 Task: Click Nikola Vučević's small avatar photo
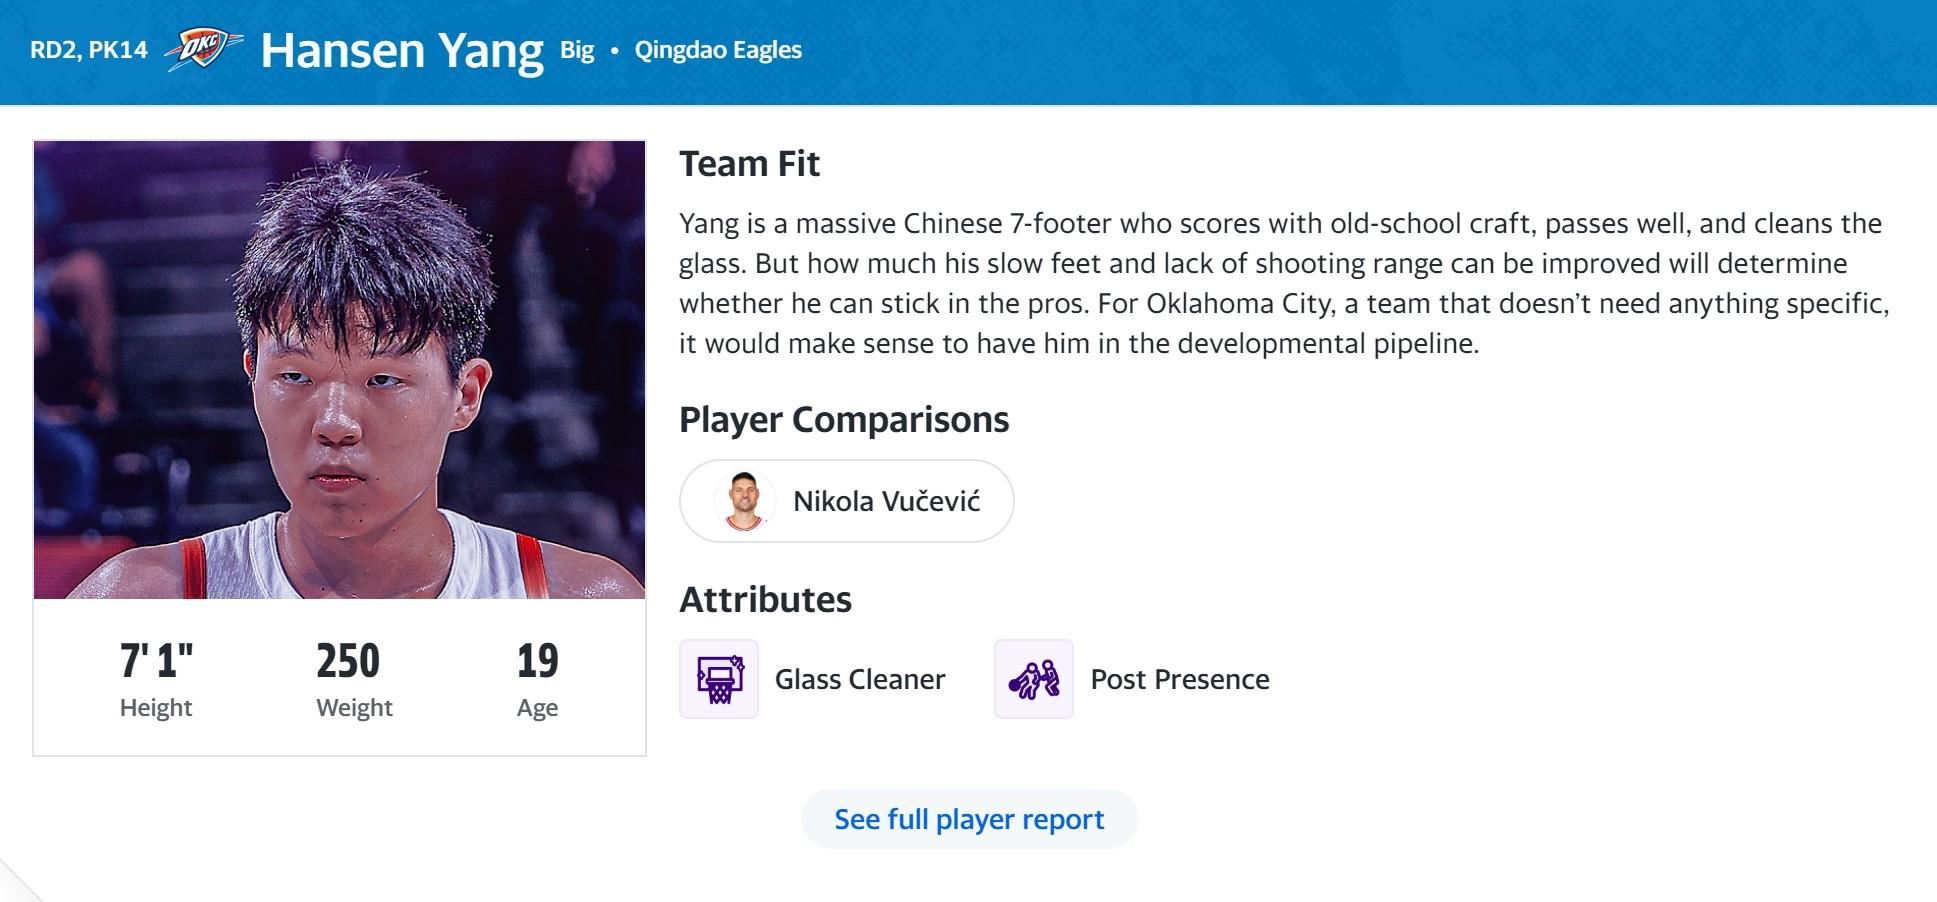745,501
